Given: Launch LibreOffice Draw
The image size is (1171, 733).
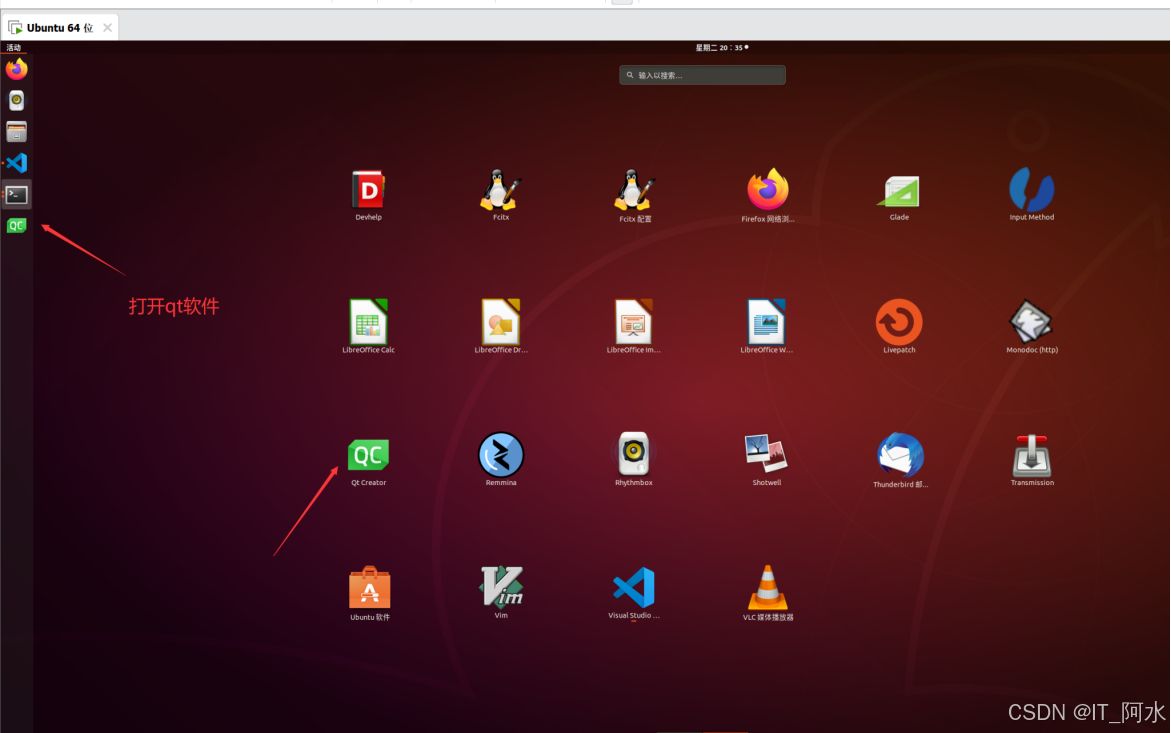Looking at the screenshot, I should coord(500,322).
